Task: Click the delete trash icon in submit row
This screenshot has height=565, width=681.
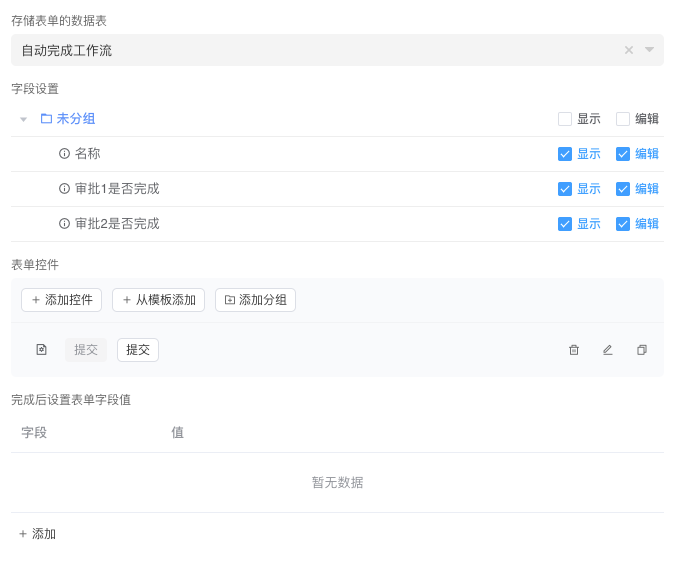Action: (574, 350)
